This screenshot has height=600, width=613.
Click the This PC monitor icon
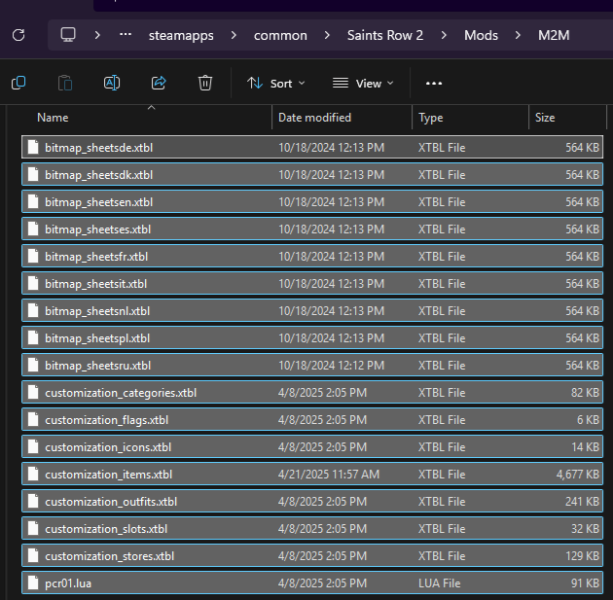[68, 35]
